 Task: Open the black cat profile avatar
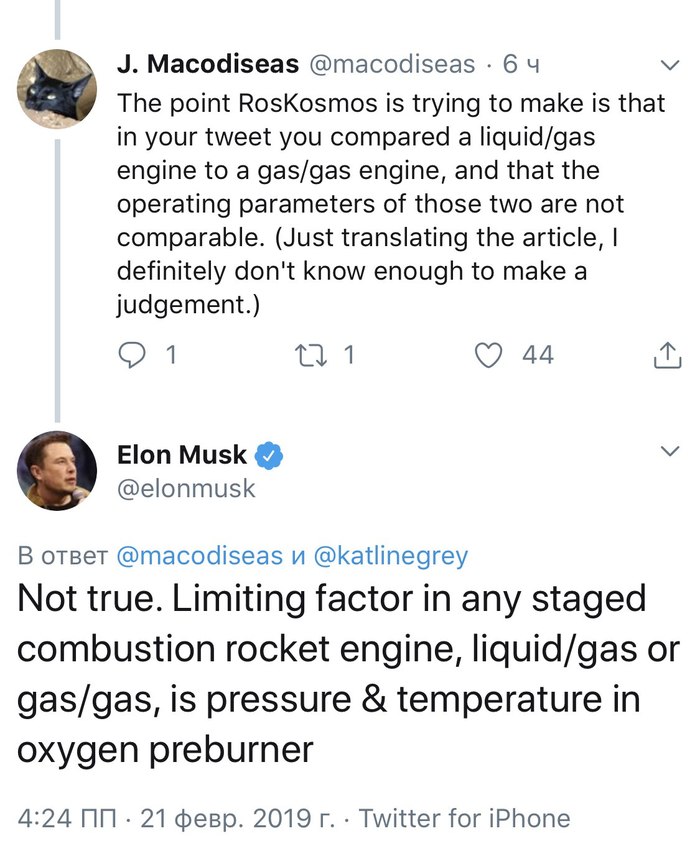click(56, 88)
